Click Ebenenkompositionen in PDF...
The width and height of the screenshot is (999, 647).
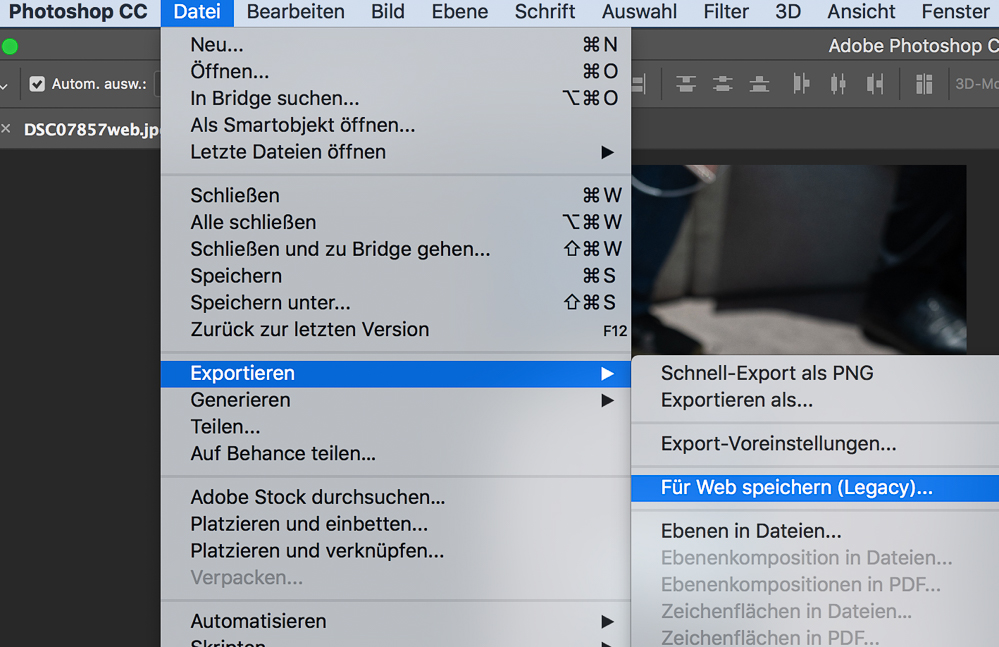tap(815, 585)
